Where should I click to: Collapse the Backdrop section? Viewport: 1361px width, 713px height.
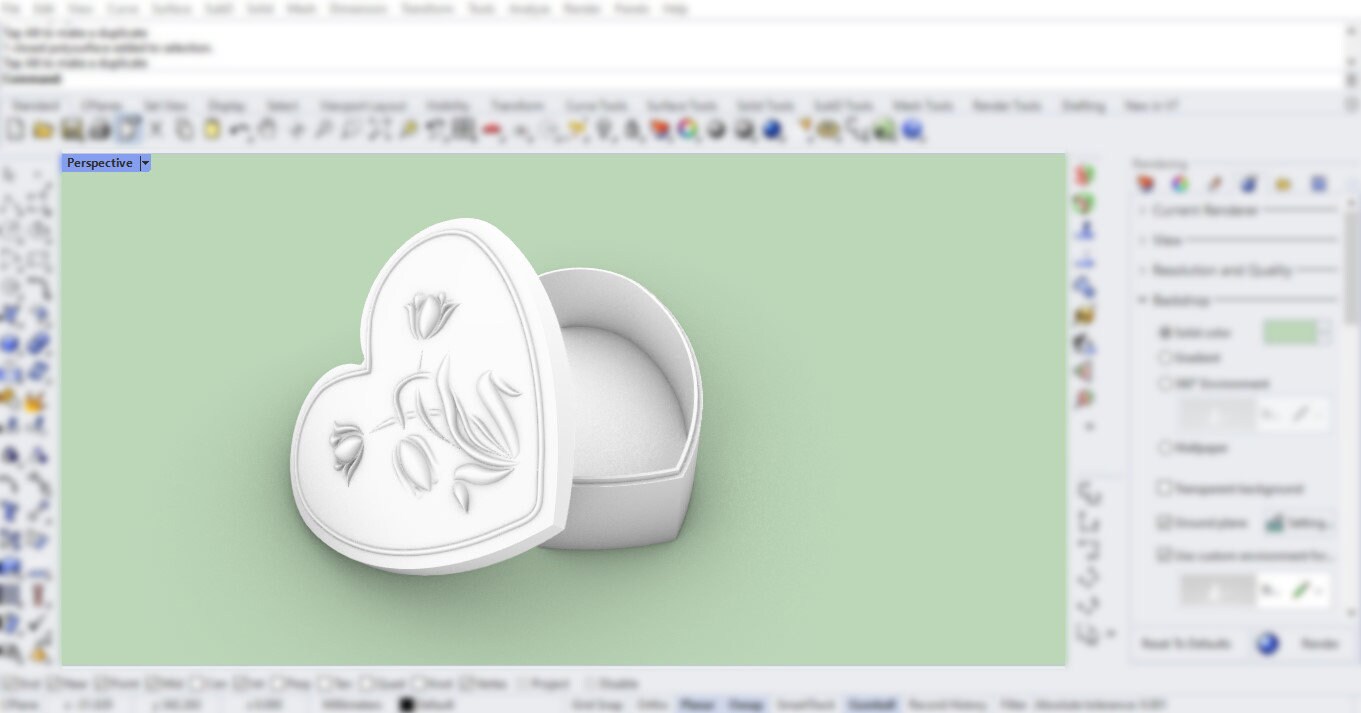[1142, 300]
